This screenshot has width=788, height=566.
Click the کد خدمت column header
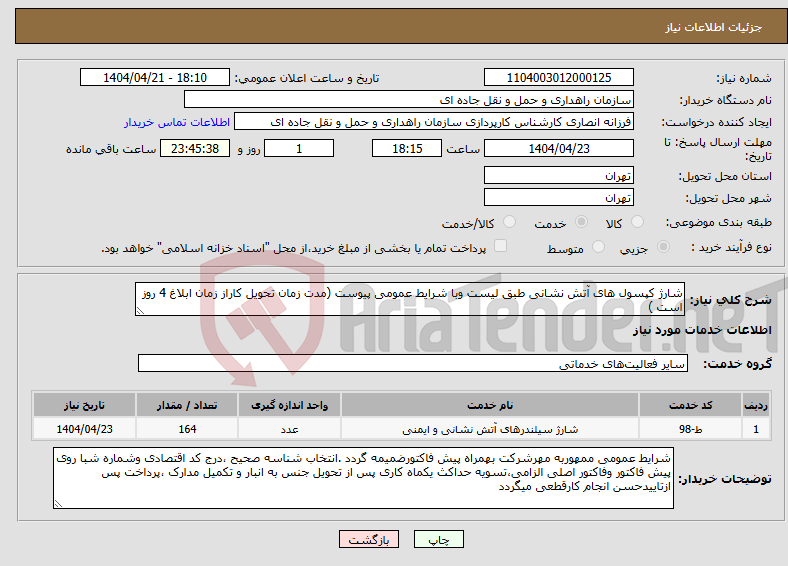point(690,405)
